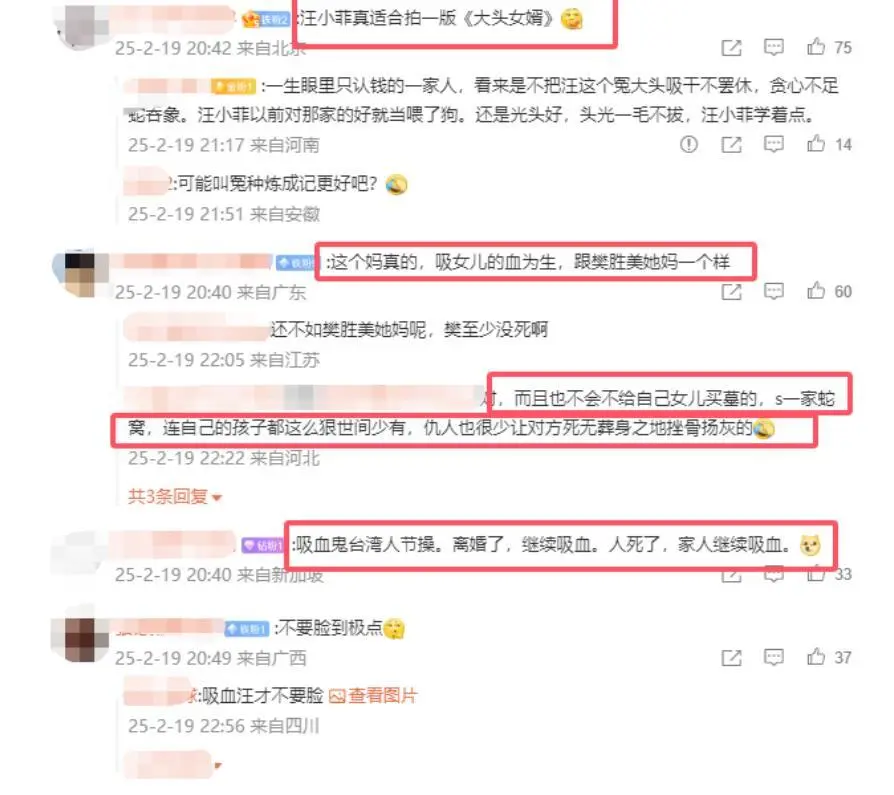
Task: Open avatar of 20:40 Guangdong commenter
Action: [80, 274]
